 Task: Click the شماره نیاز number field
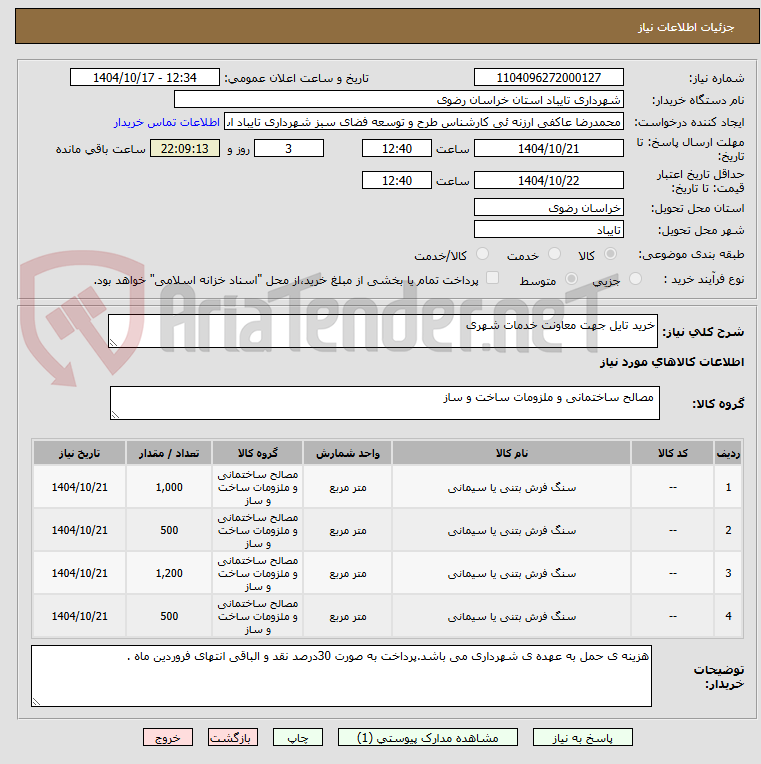[x=549, y=77]
